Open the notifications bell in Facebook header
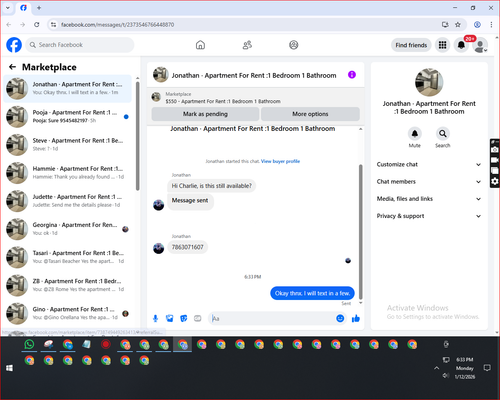This screenshot has height=400, width=500. coord(461,45)
